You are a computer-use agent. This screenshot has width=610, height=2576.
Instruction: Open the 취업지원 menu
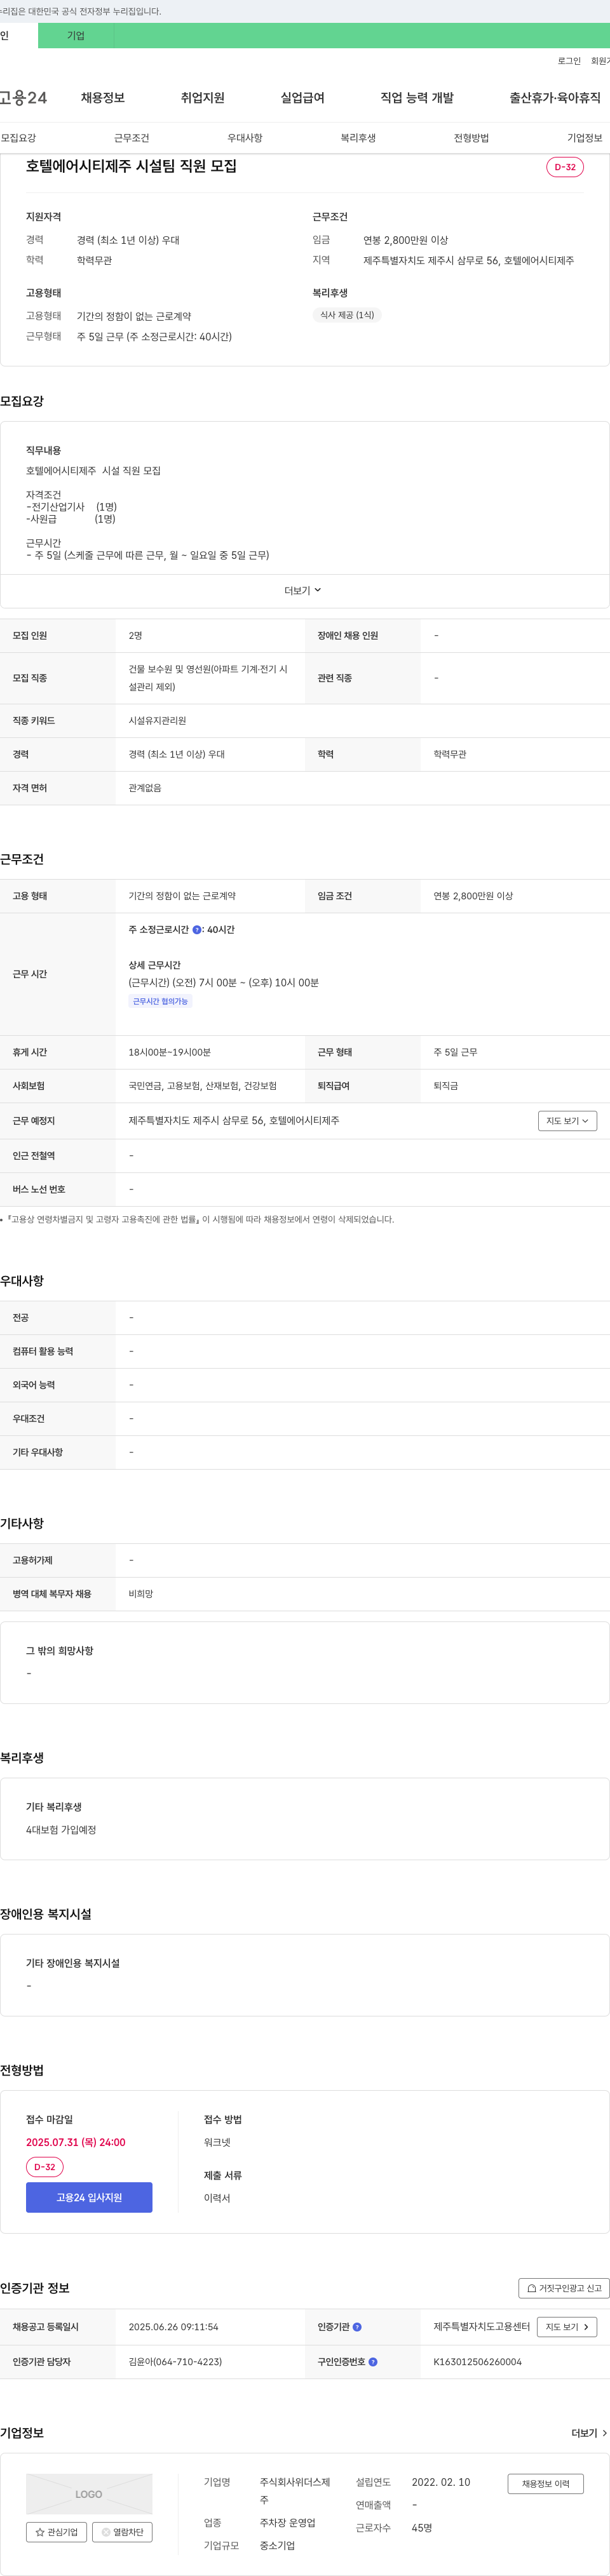pyautogui.click(x=203, y=98)
